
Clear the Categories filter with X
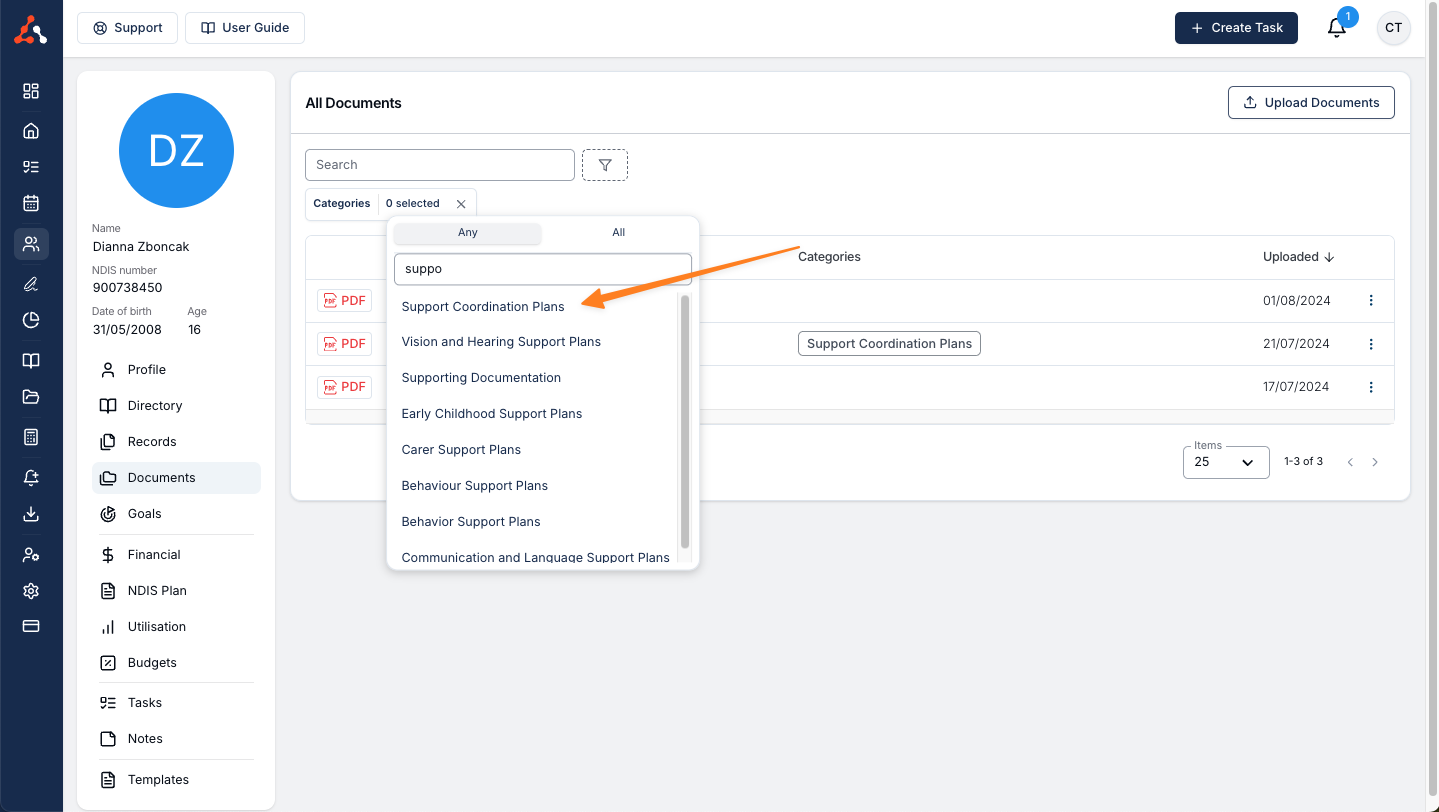click(461, 204)
